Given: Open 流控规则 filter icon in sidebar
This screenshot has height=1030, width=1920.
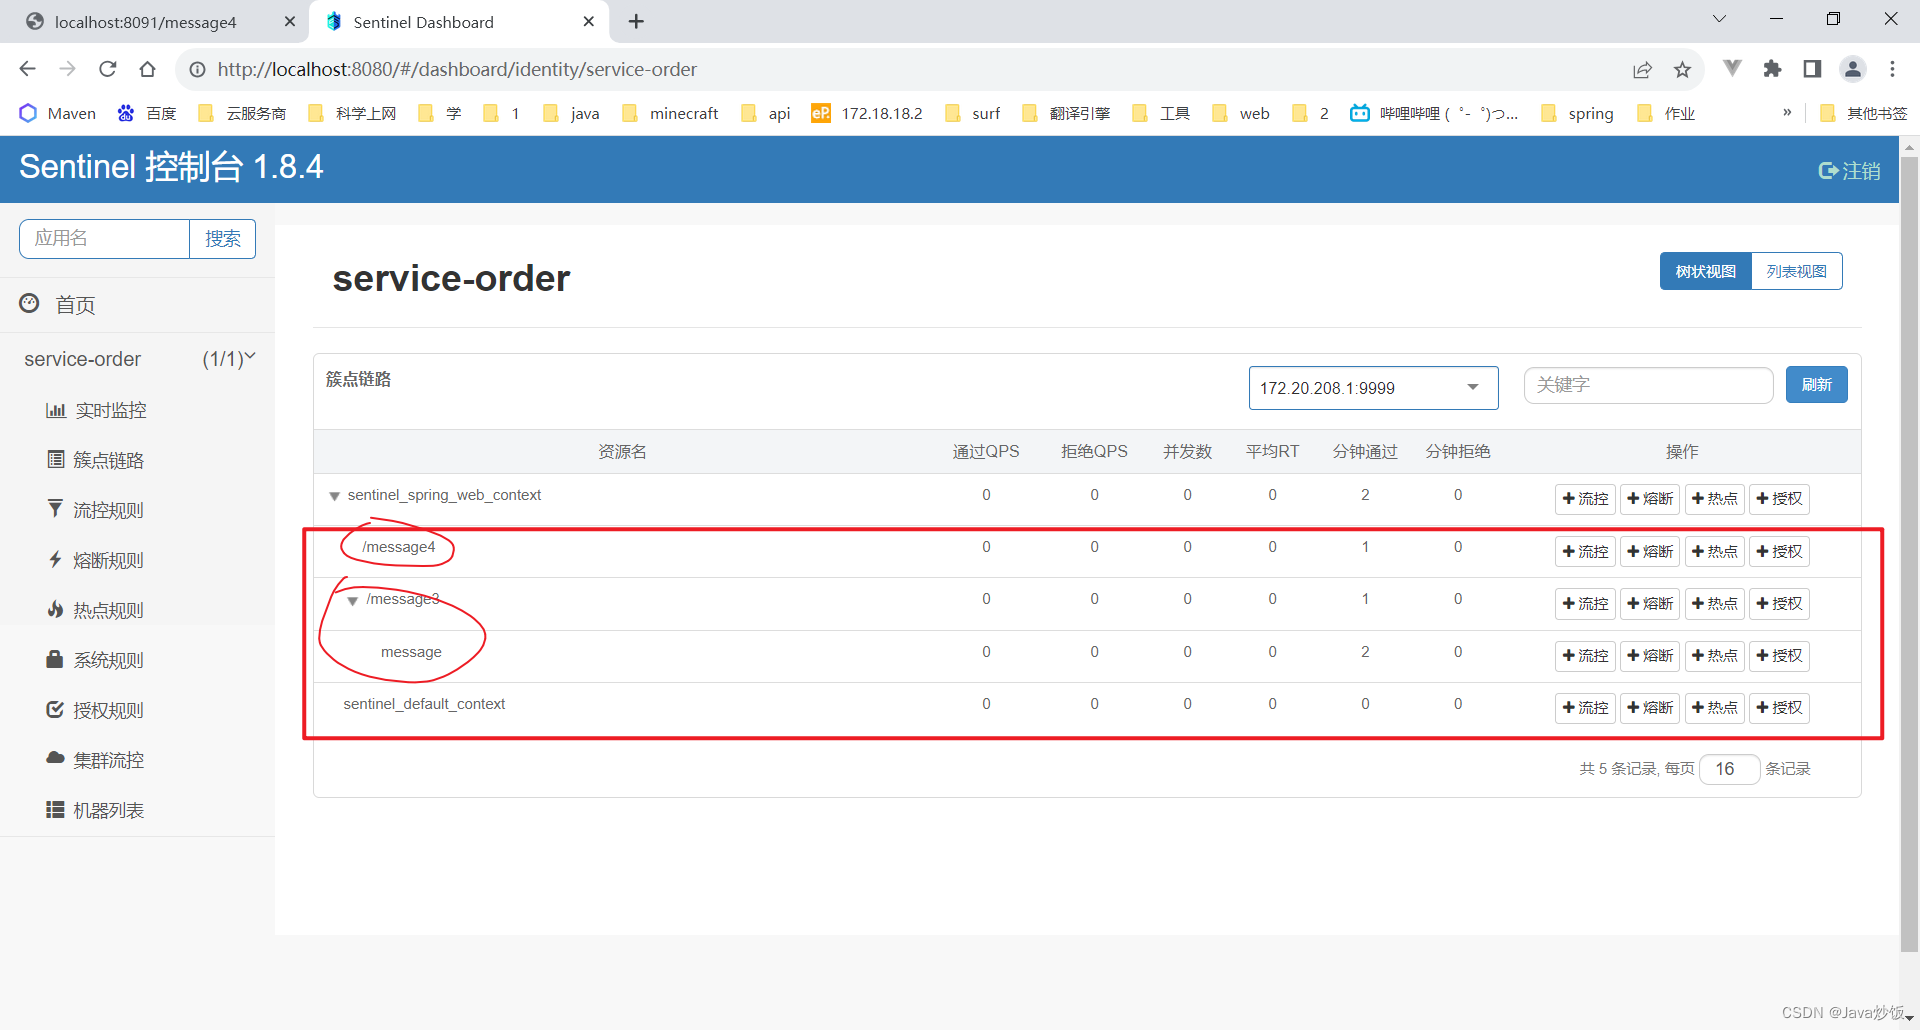Looking at the screenshot, I should point(56,510).
